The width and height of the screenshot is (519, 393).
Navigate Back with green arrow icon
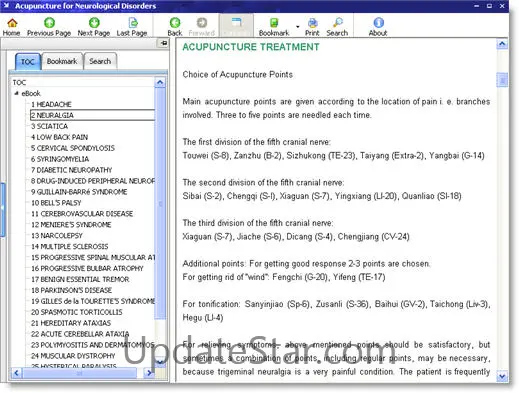coord(175,23)
